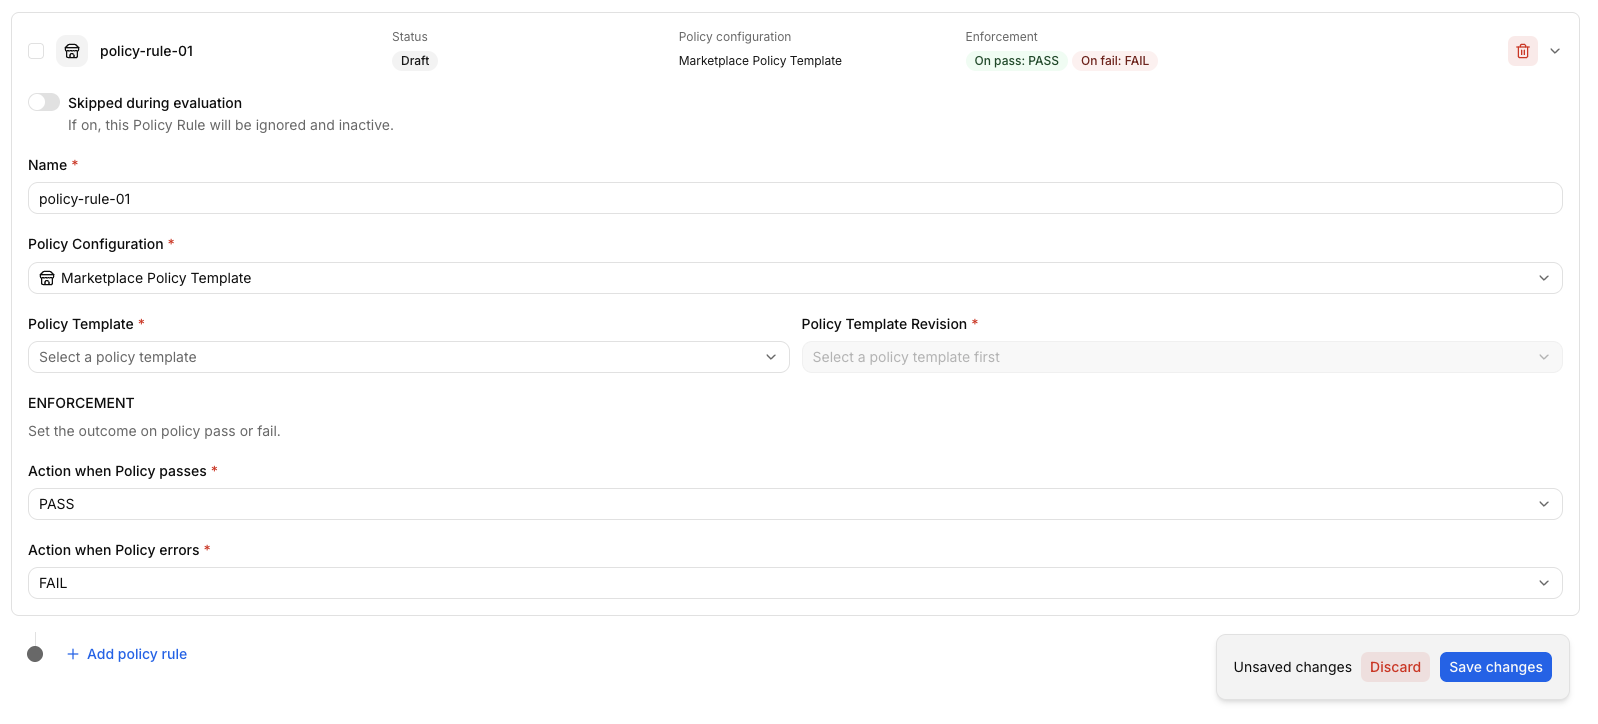Click the Save changes button
Viewport: 1598px width, 724px height.
click(1496, 667)
